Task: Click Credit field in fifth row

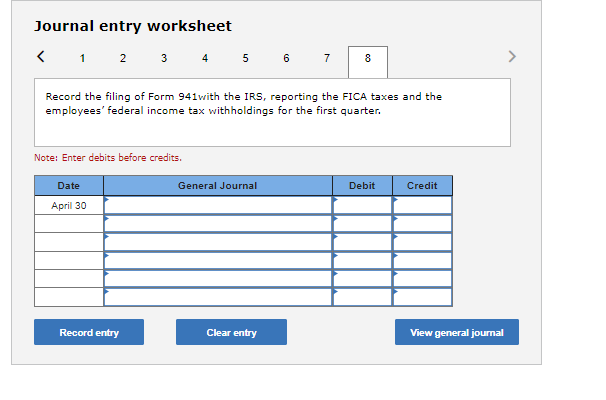Action: pos(422,279)
